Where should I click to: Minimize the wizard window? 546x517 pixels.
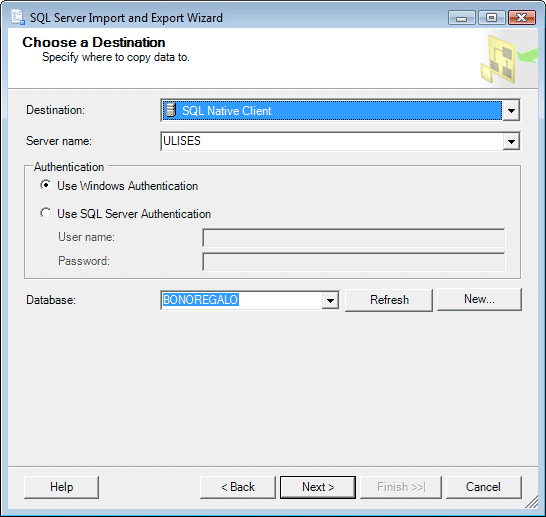pos(461,18)
